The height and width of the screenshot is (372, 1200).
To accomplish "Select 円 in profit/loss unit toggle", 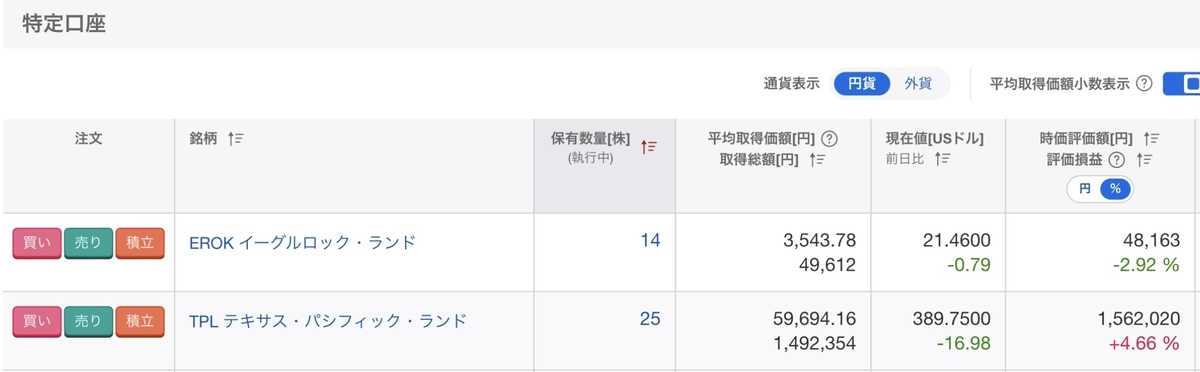I will (x=1084, y=188).
